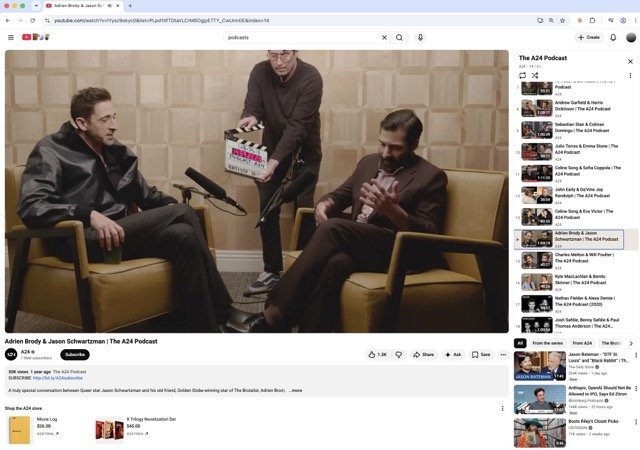The image size is (640, 450).
Task: Play Josh Safdie, Benny Safdie & Paul Thomas Anderson
Action: coord(571,325)
